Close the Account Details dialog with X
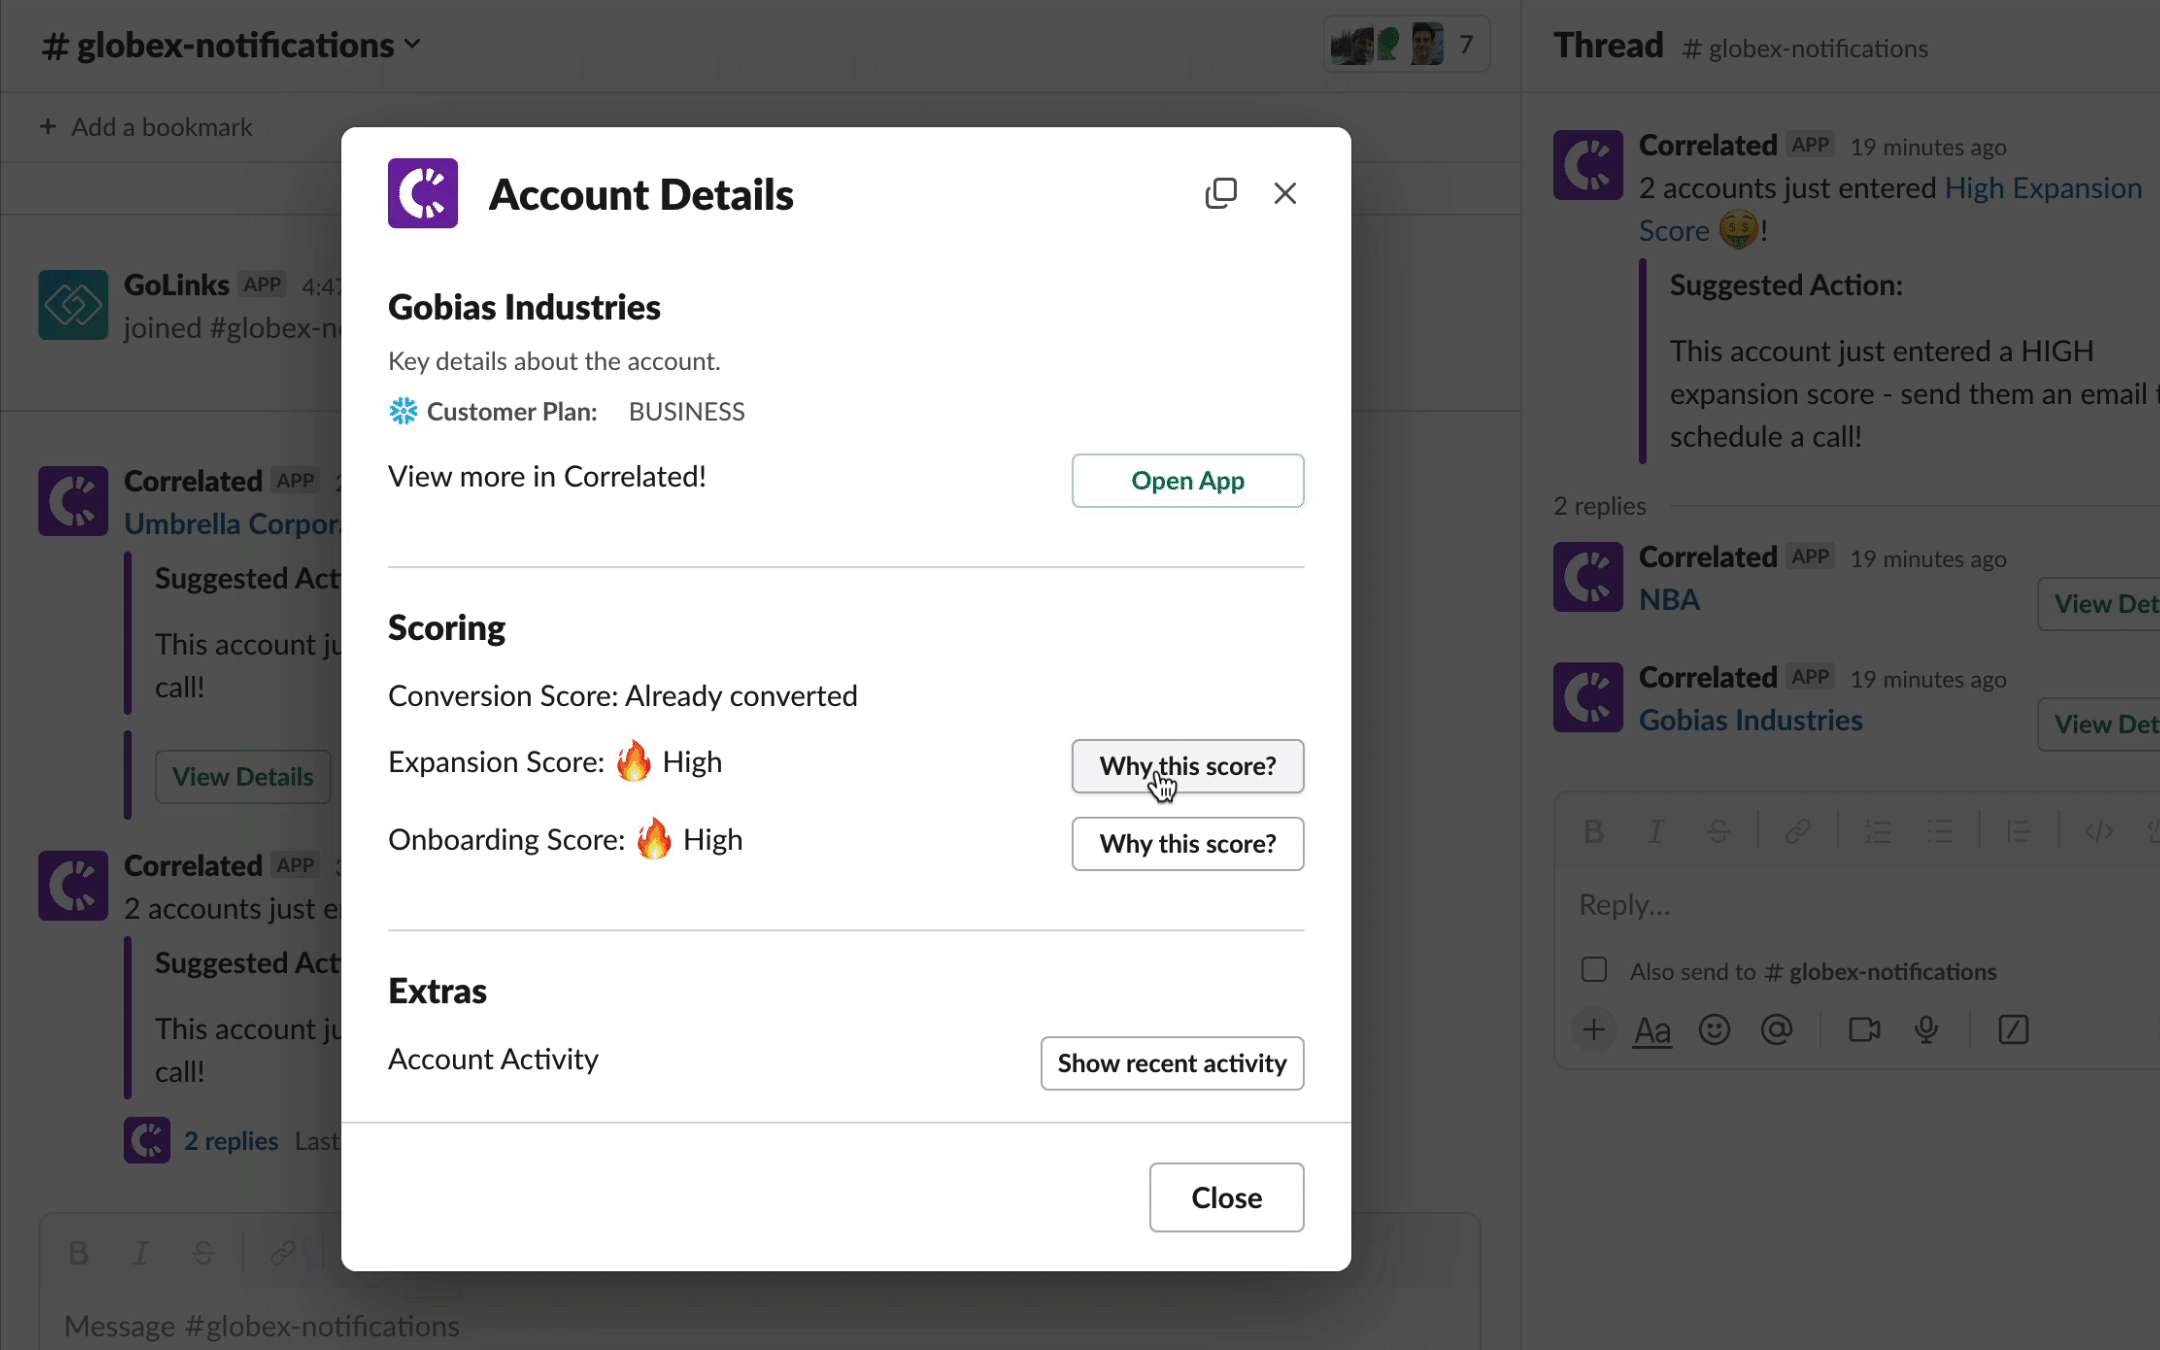This screenshot has height=1350, width=2160. coord(1285,193)
